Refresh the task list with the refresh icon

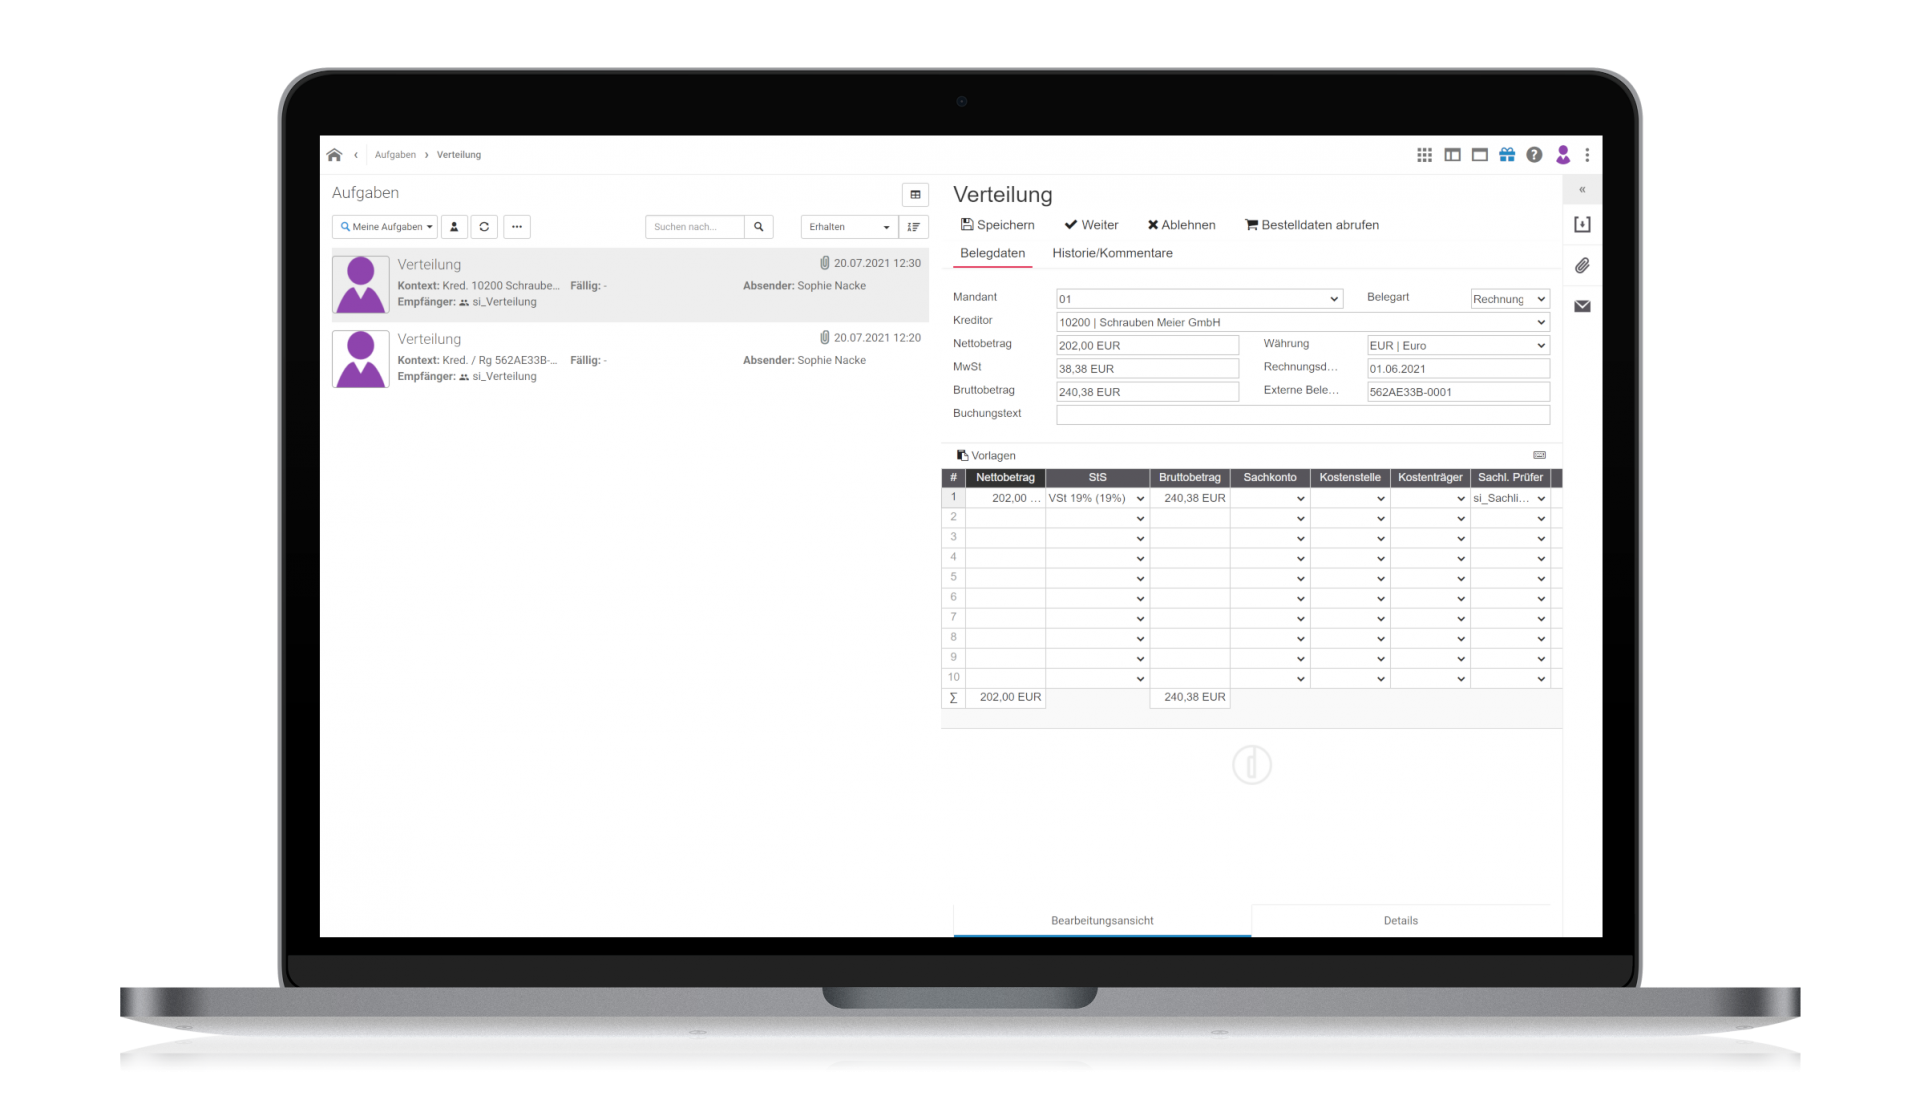484,227
